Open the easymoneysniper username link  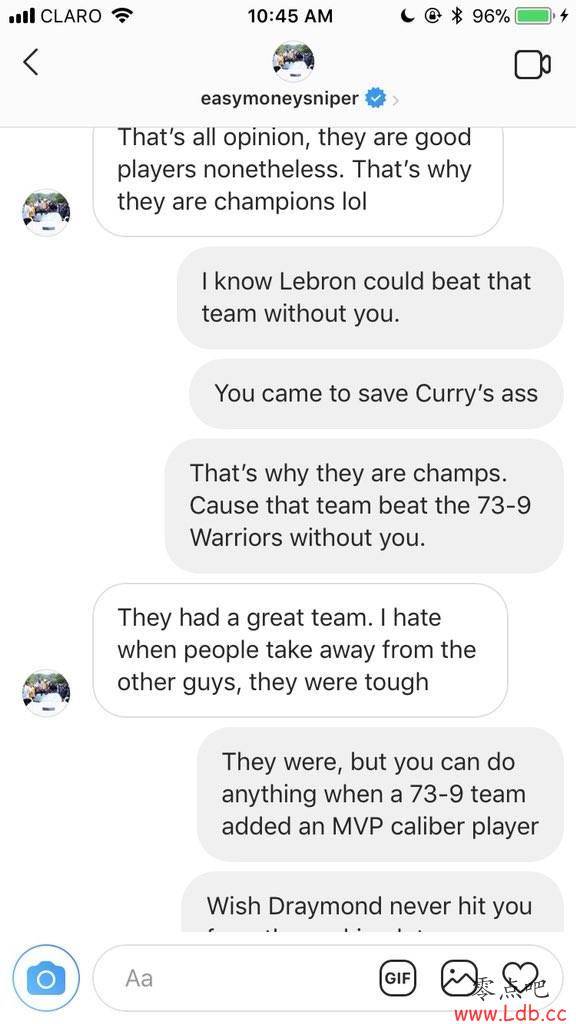click(x=280, y=99)
